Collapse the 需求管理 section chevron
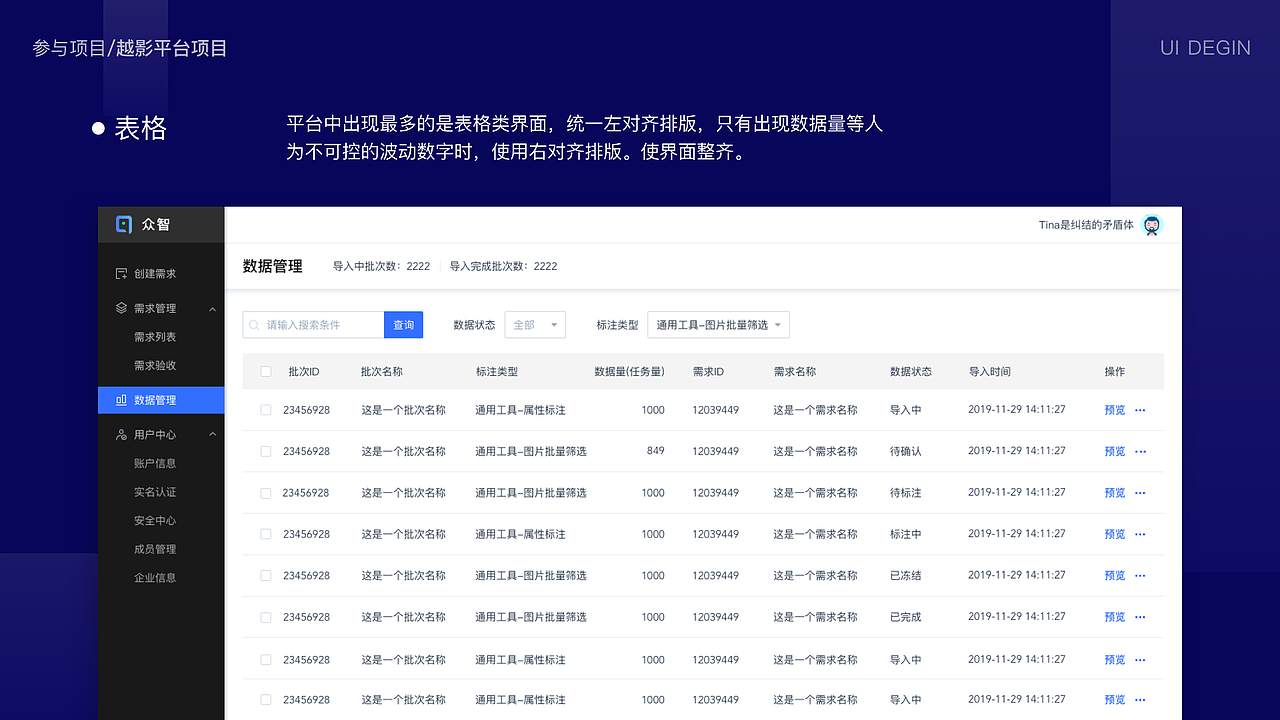The image size is (1280, 720). point(212,308)
